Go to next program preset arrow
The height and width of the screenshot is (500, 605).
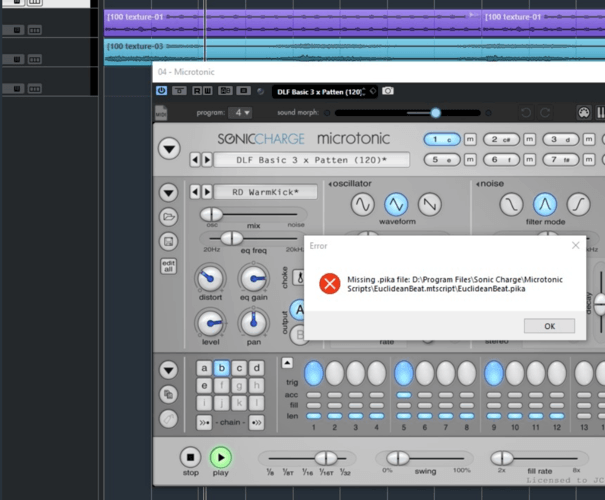pyautogui.click(x=207, y=160)
